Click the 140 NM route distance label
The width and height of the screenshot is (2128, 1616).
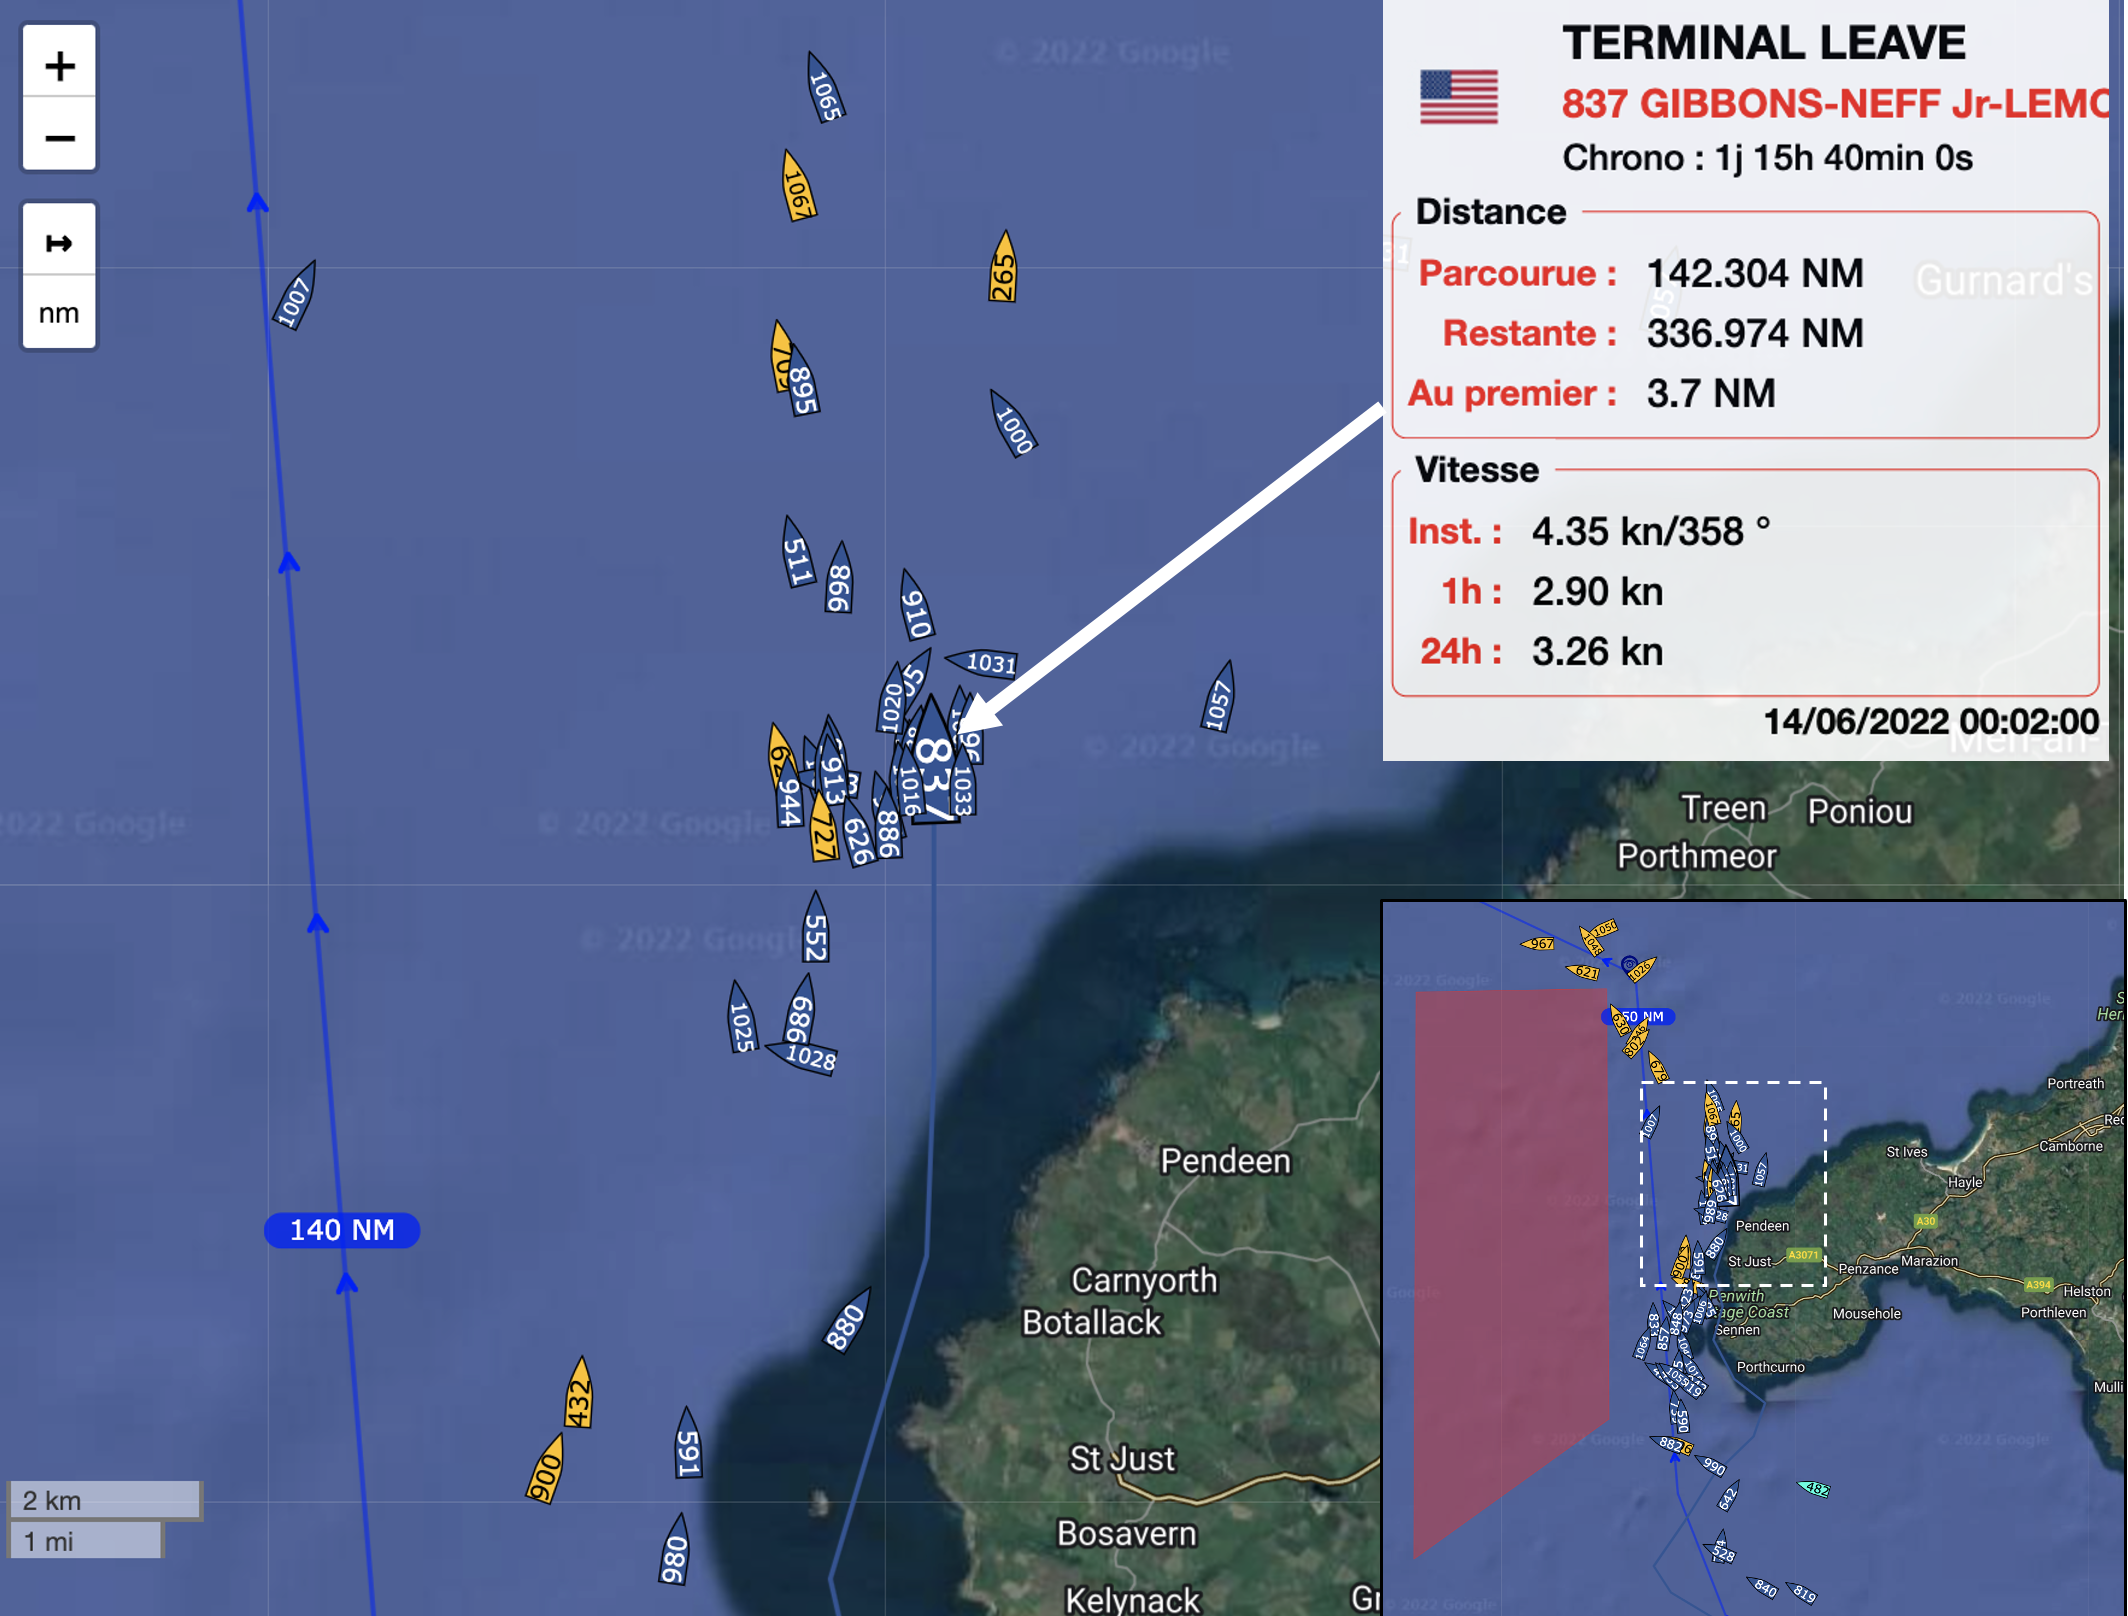click(342, 1230)
